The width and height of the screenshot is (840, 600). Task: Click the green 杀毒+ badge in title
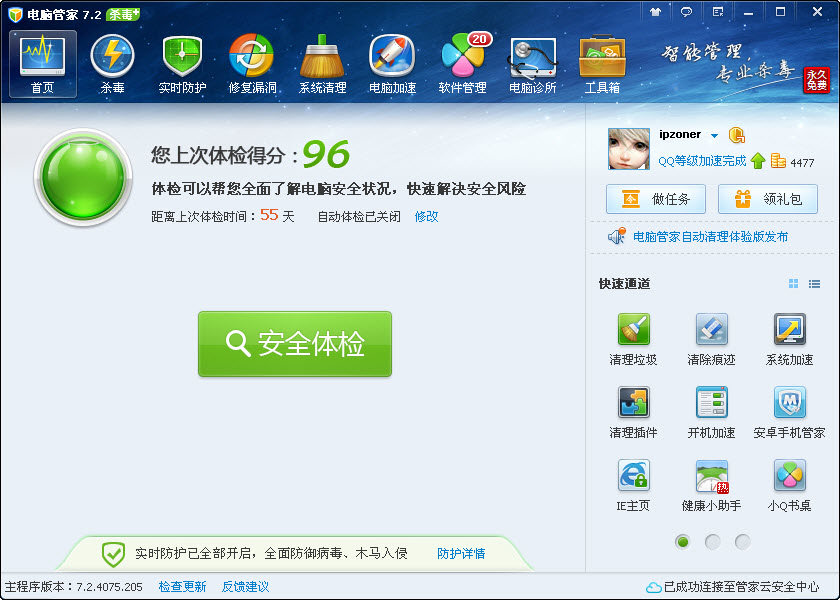click(123, 14)
